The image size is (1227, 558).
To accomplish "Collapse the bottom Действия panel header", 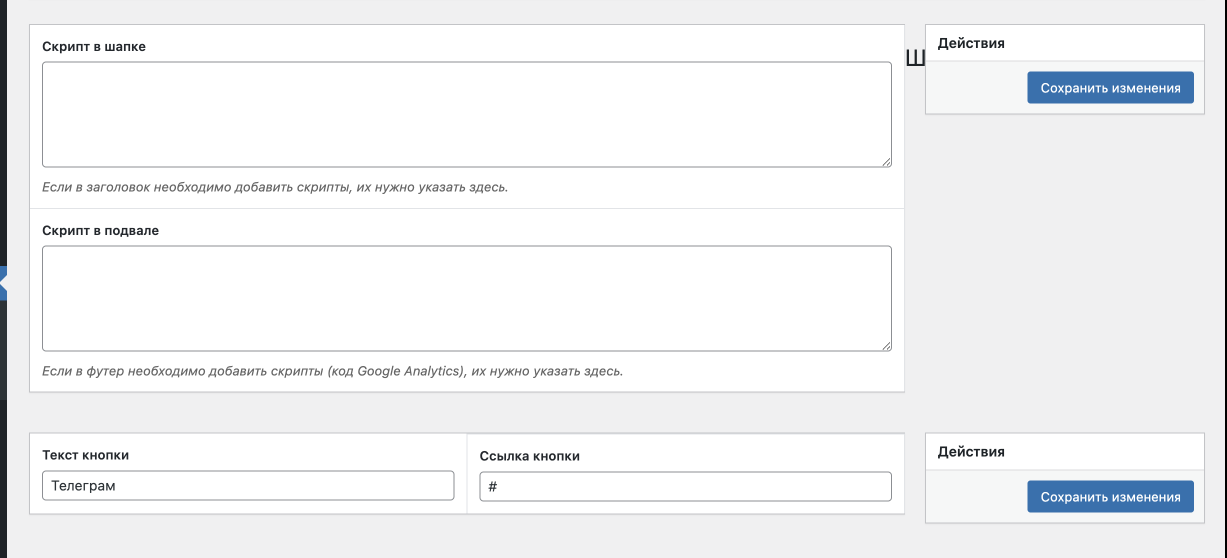I will click(1064, 451).
